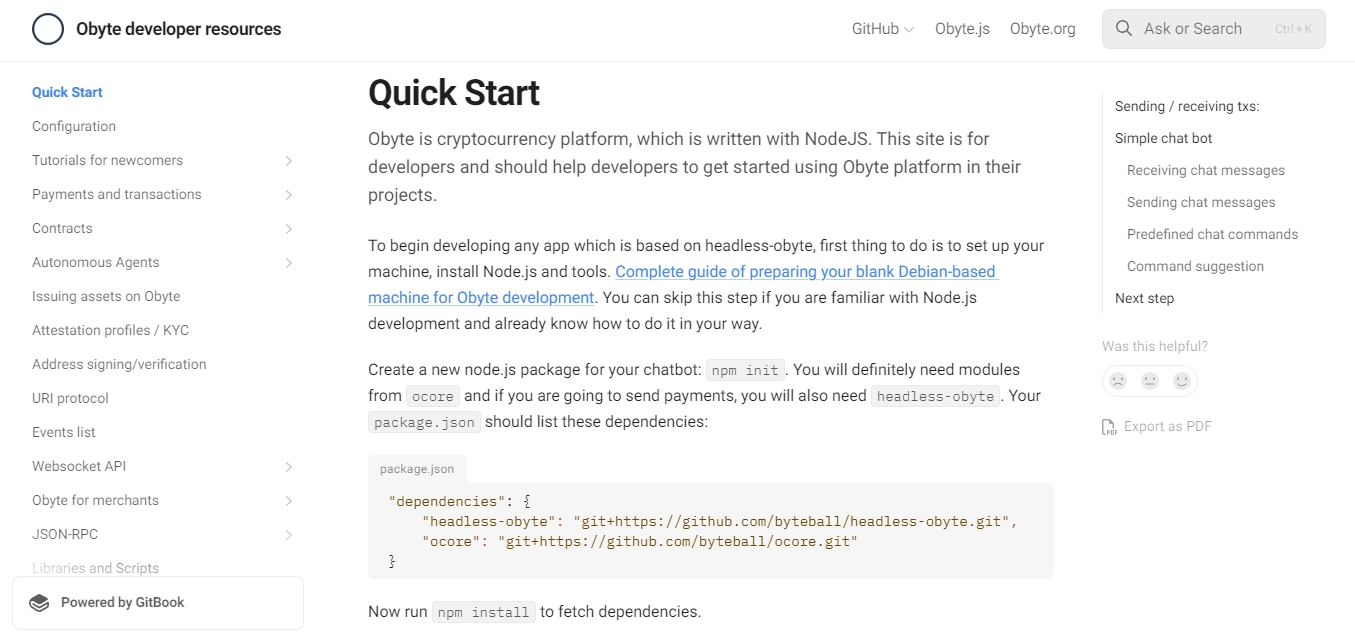Open Tutorials for newcomers page
The height and width of the screenshot is (632, 1355).
107,160
